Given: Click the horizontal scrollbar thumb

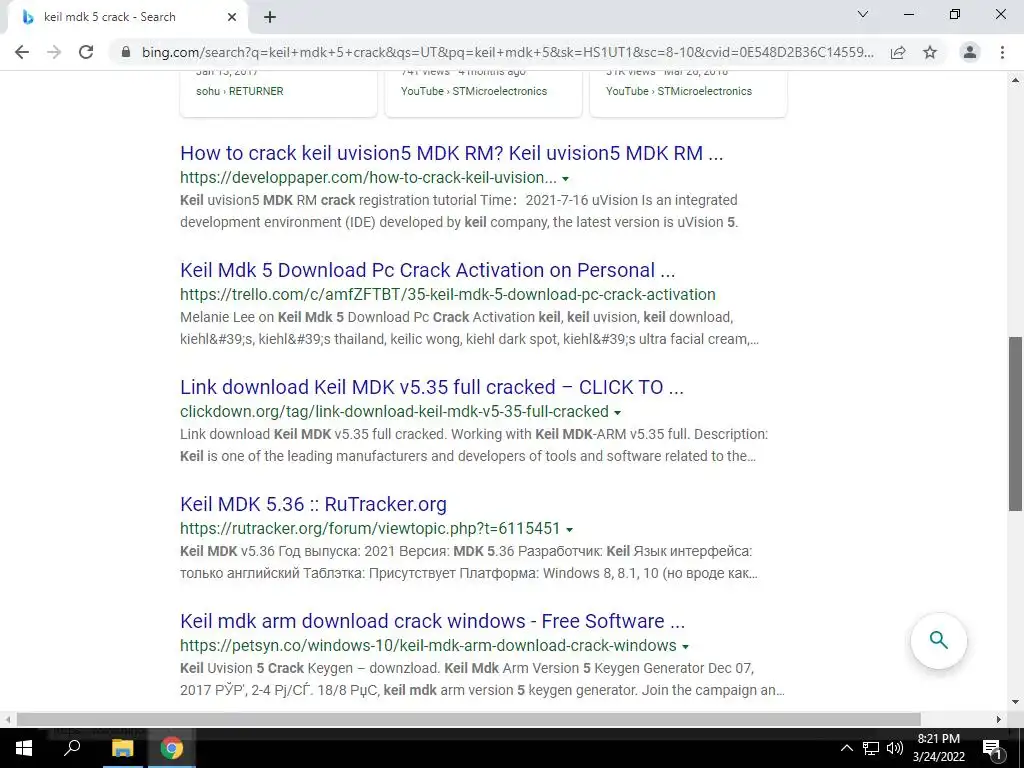Looking at the screenshot, I should click(468, 719).
